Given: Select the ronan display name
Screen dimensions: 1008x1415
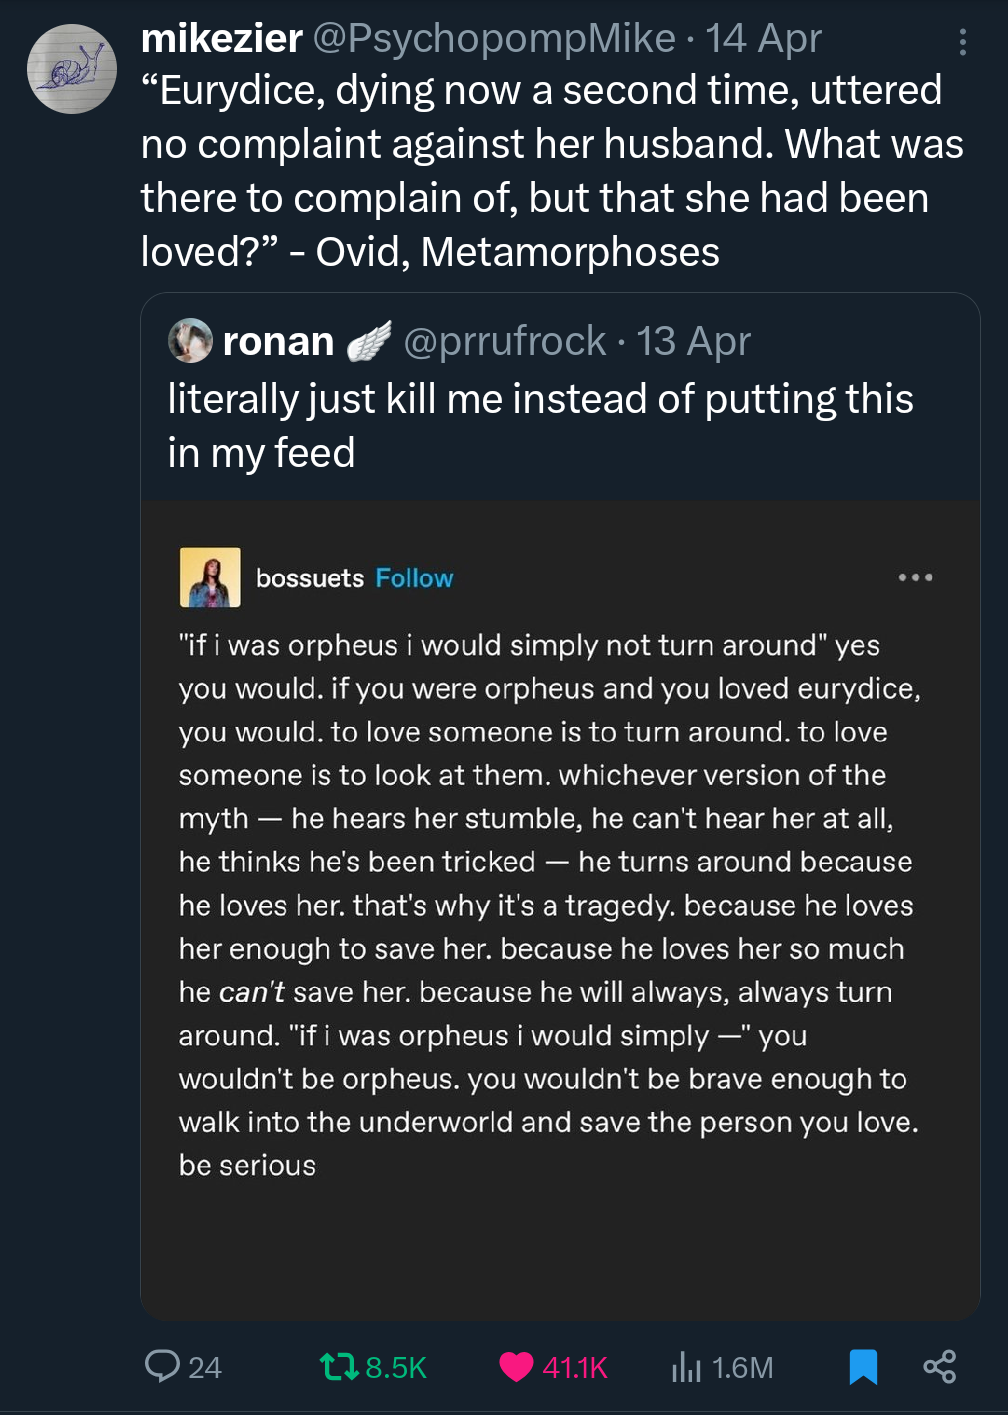Looking at the screenshot, I should (x=278, y=341).
